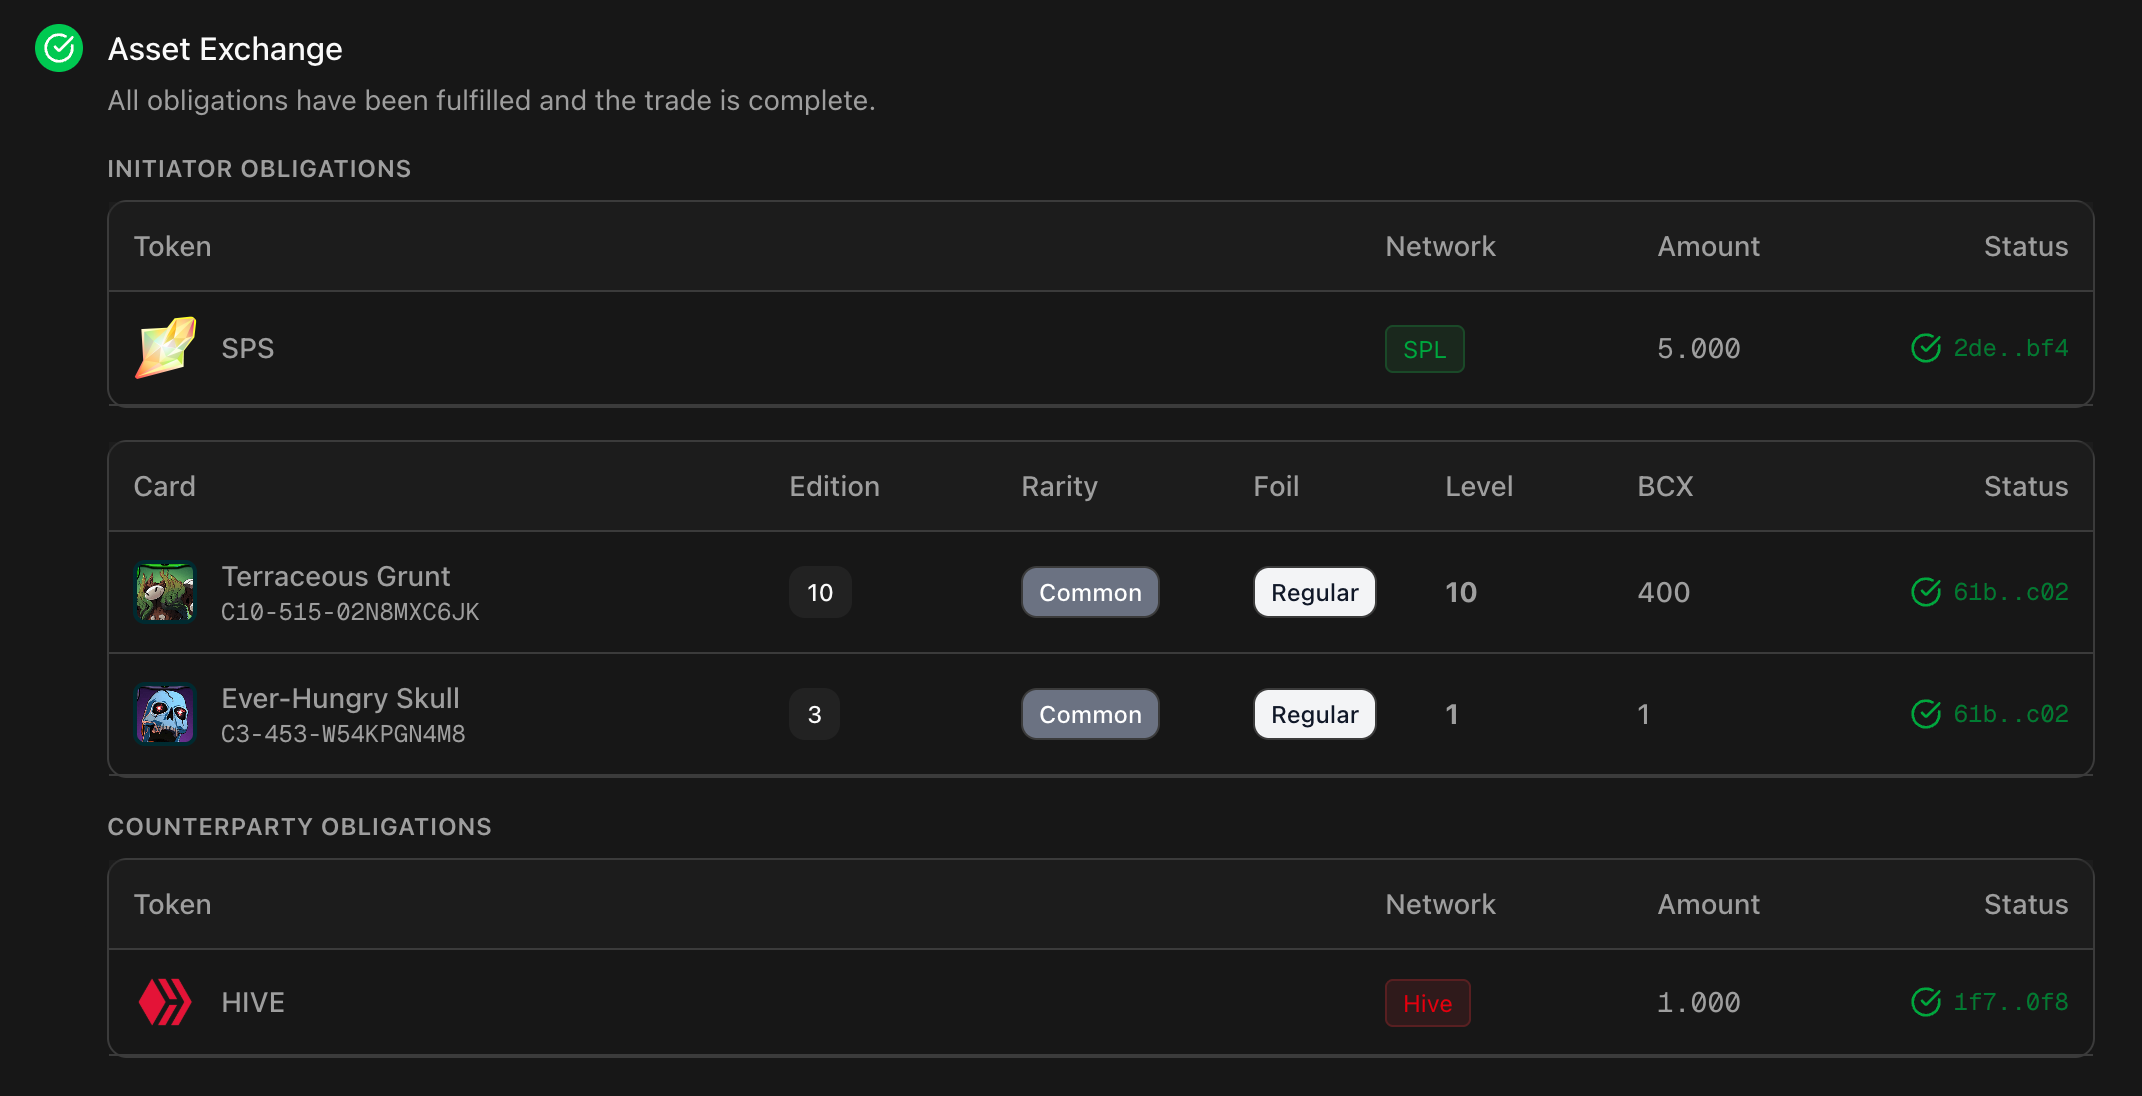The image size is (2142, 1096).
Task: Select card ID C3-453-W54KPGN4M8
Action: (x=343, y=734)
